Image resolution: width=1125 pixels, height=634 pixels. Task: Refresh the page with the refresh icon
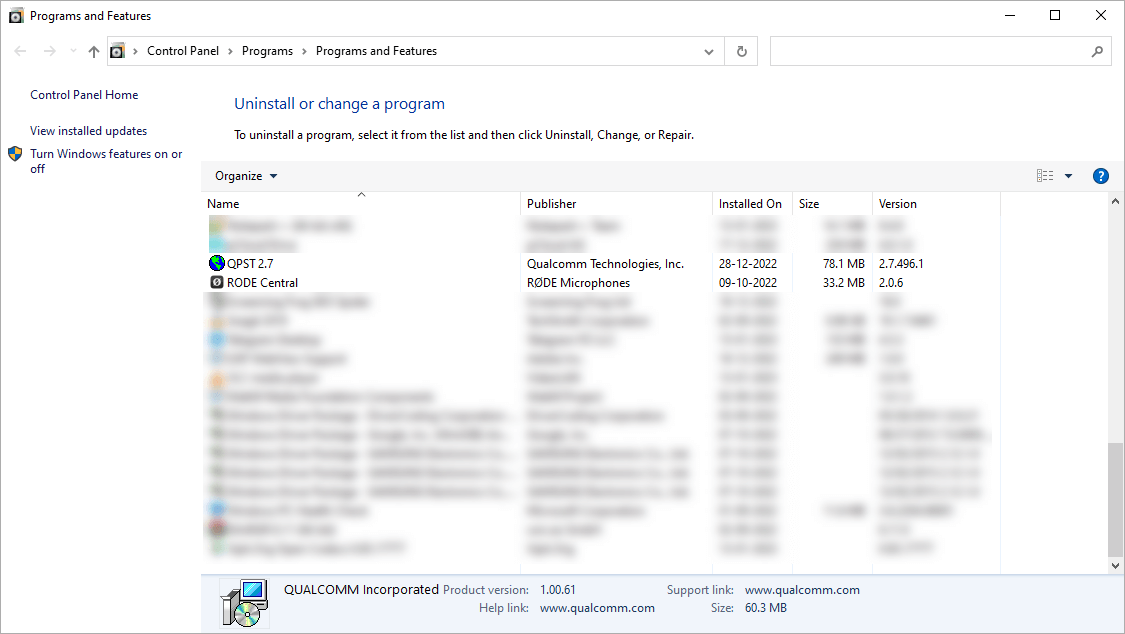741,51
